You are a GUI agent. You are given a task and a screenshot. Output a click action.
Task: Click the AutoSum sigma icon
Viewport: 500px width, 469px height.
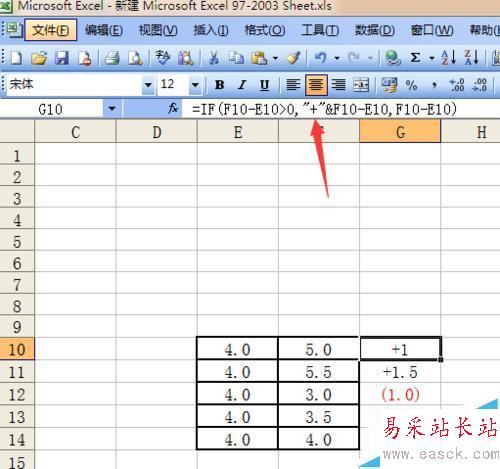coord(415,58)
